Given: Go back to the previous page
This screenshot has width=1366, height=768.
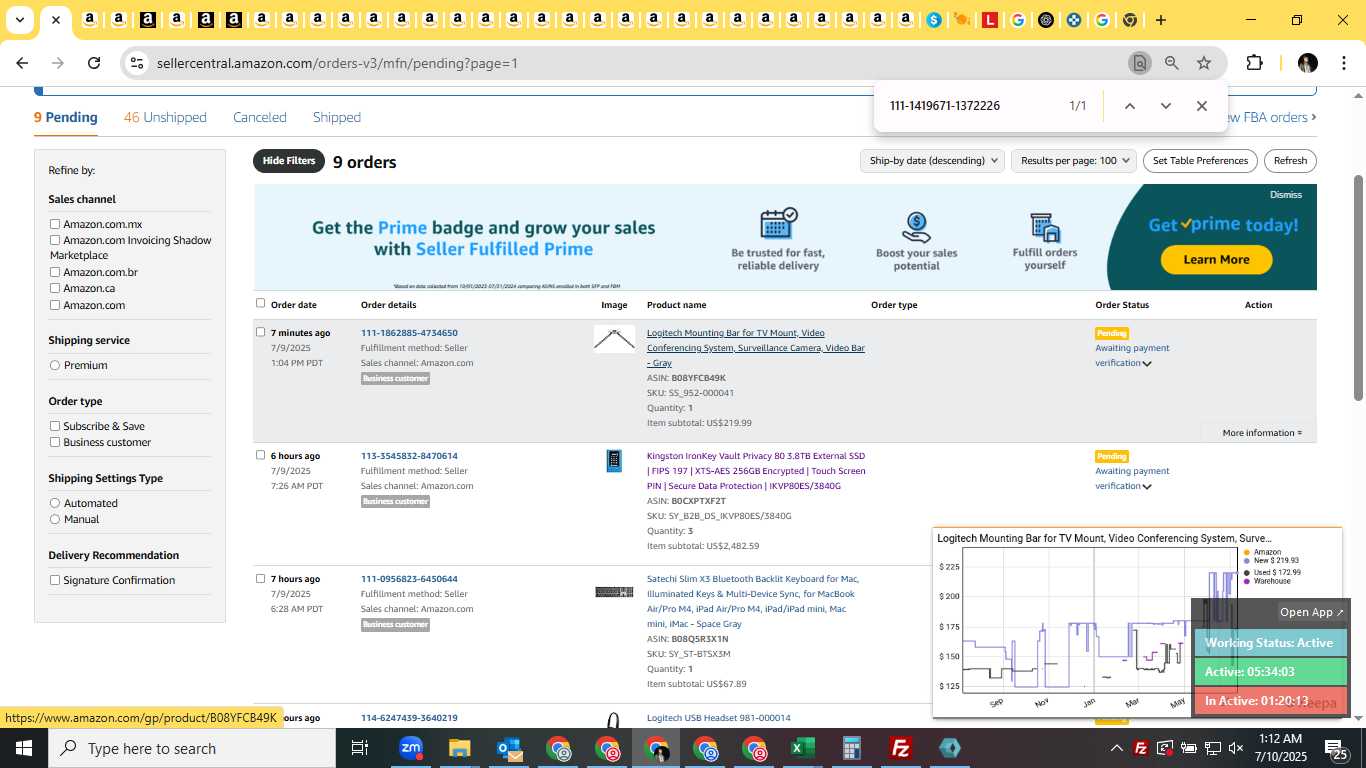Looking at the screenshot, I should 22,63.
